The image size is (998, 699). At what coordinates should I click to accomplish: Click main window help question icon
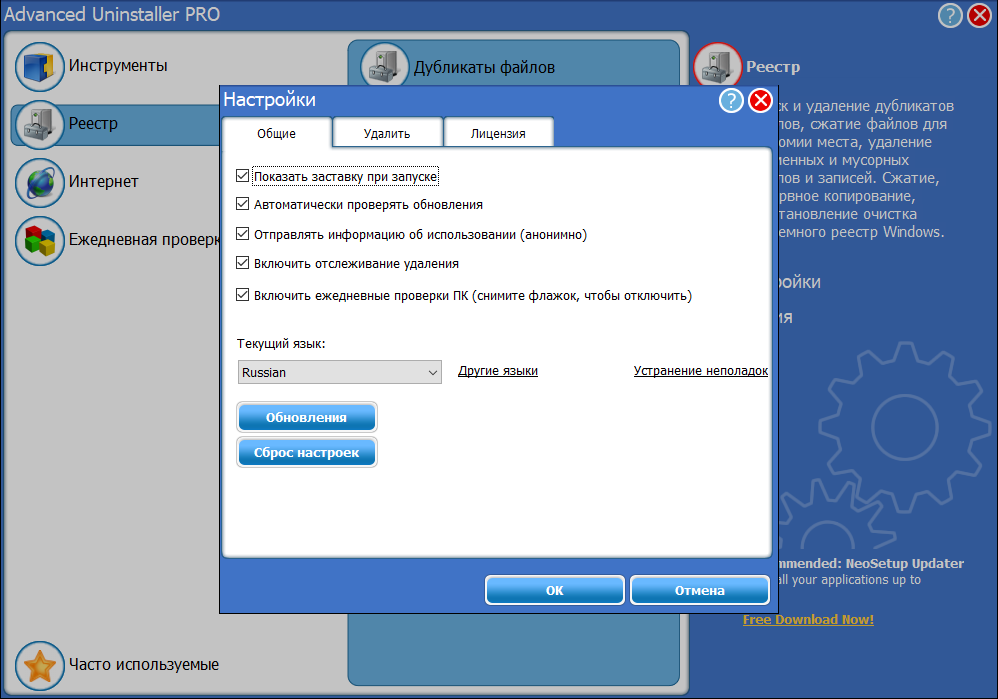[950, 15]
